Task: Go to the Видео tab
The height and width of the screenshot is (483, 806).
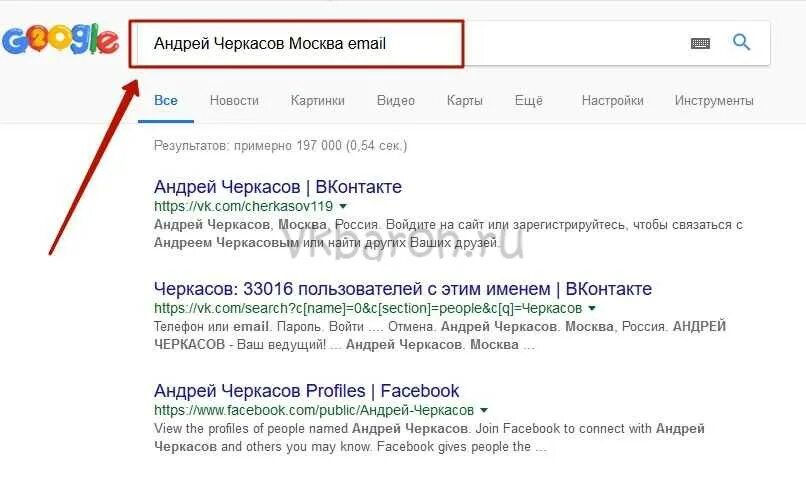Action: click(x=395, y=100)
